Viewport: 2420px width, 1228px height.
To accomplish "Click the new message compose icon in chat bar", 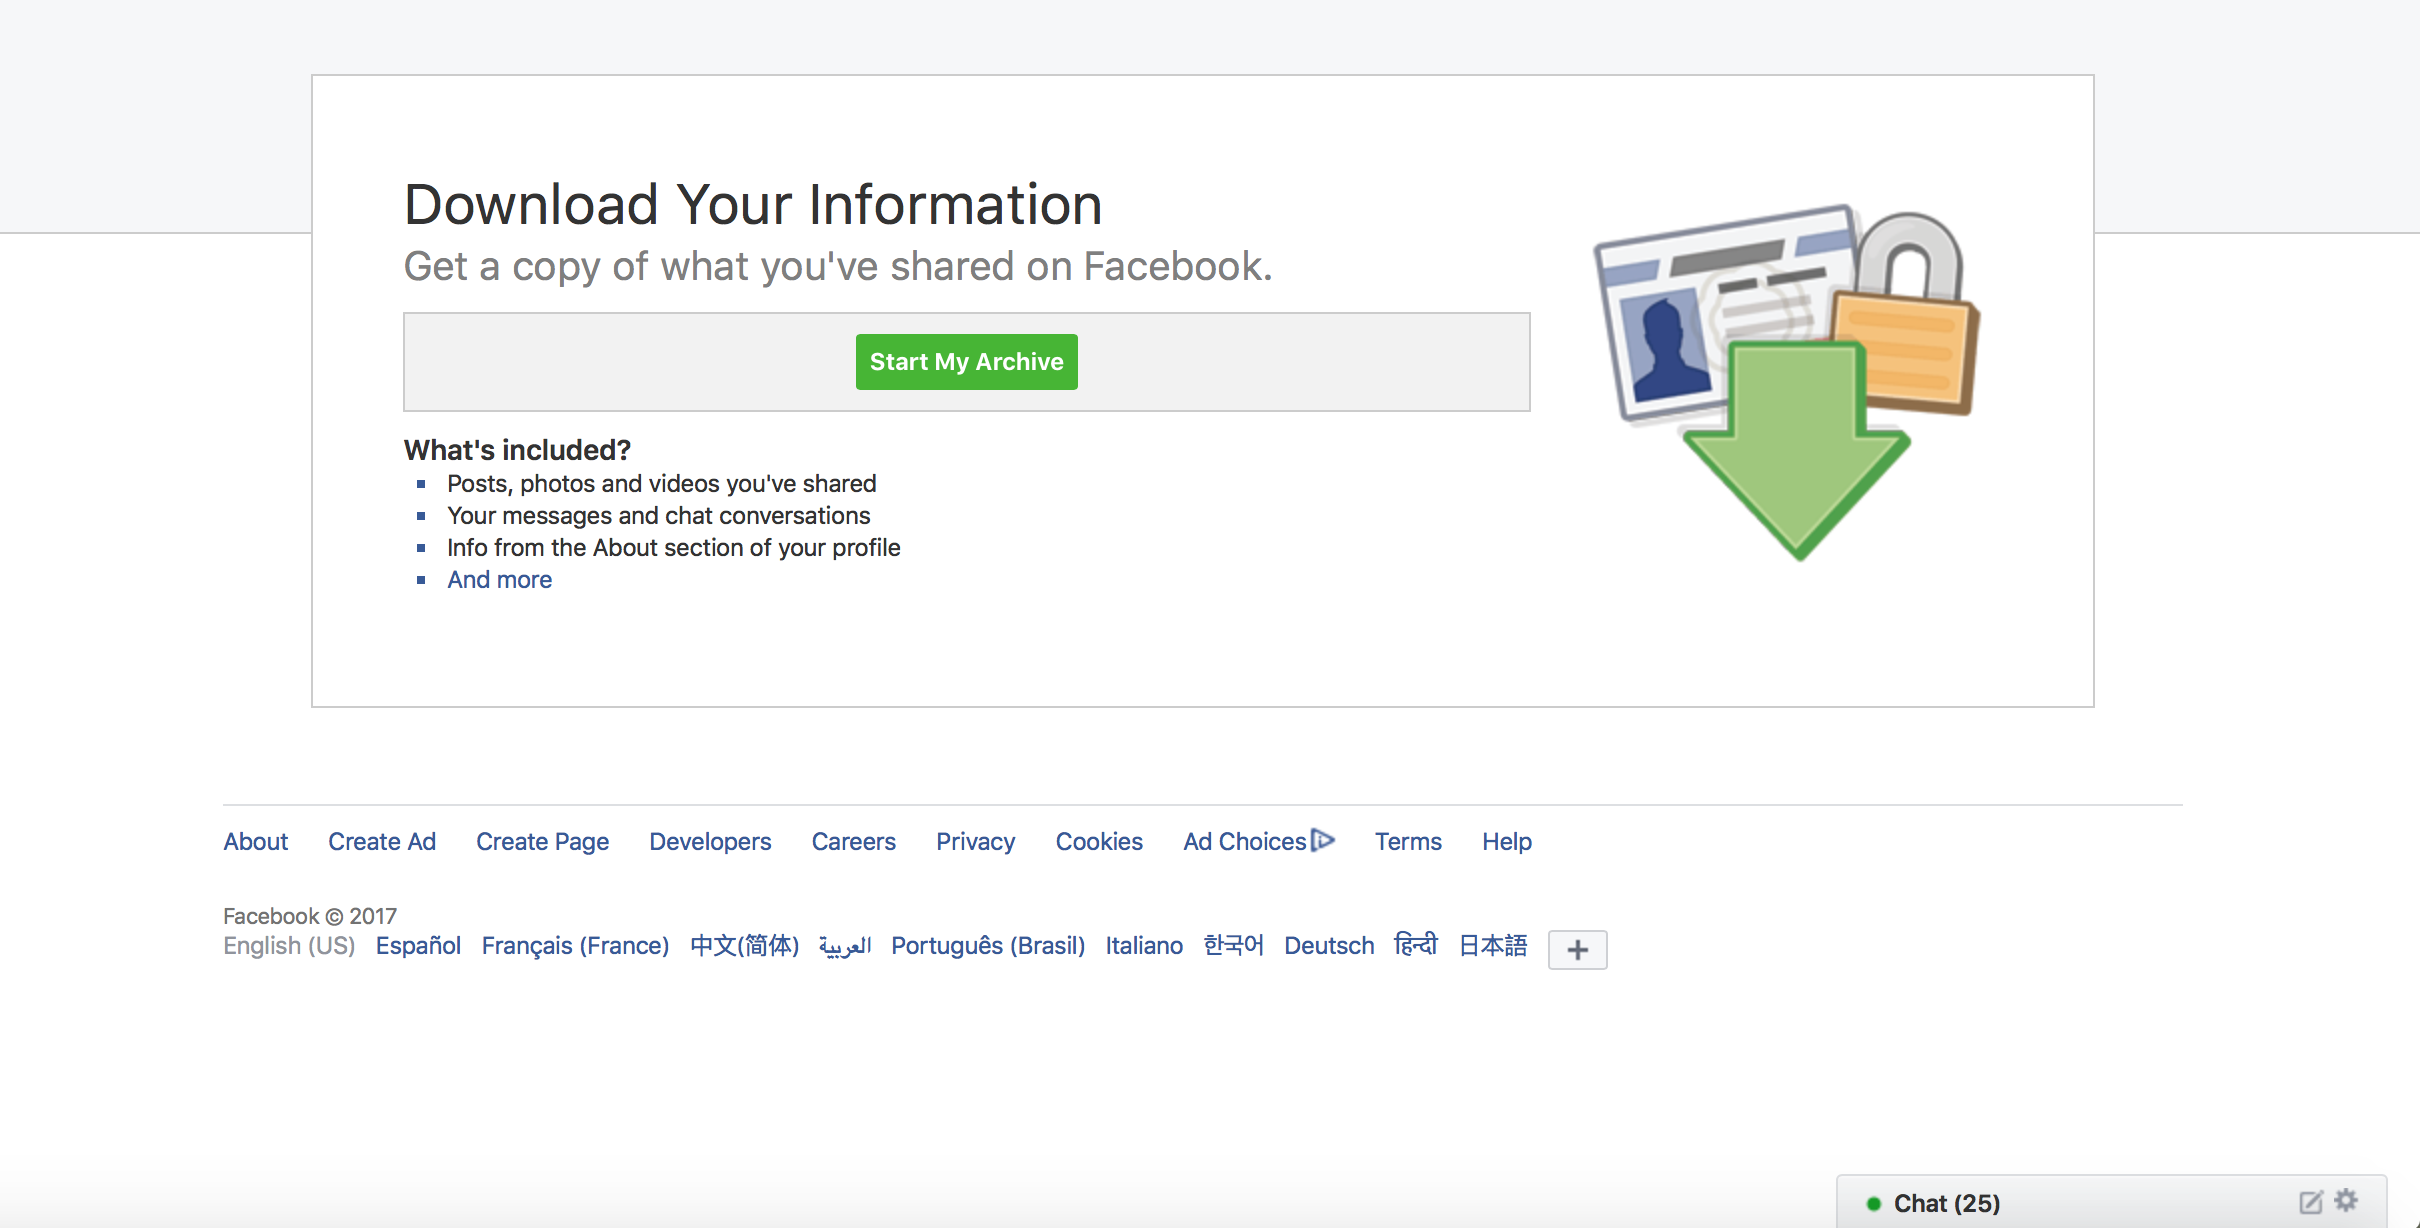I will click(2310, 1202).
